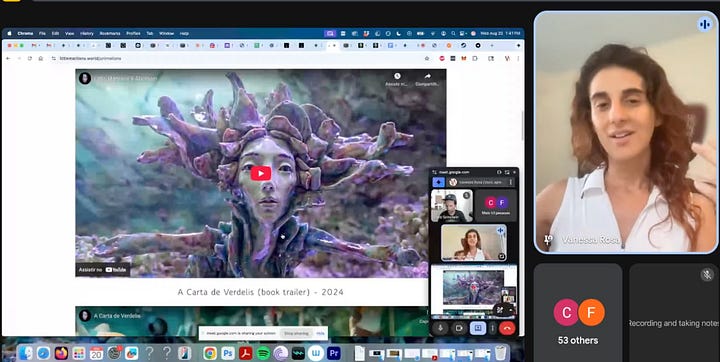This screenshot has width=720, height=362.
Task: Click the watch later clock icon
Action: (x=397, y=76)
